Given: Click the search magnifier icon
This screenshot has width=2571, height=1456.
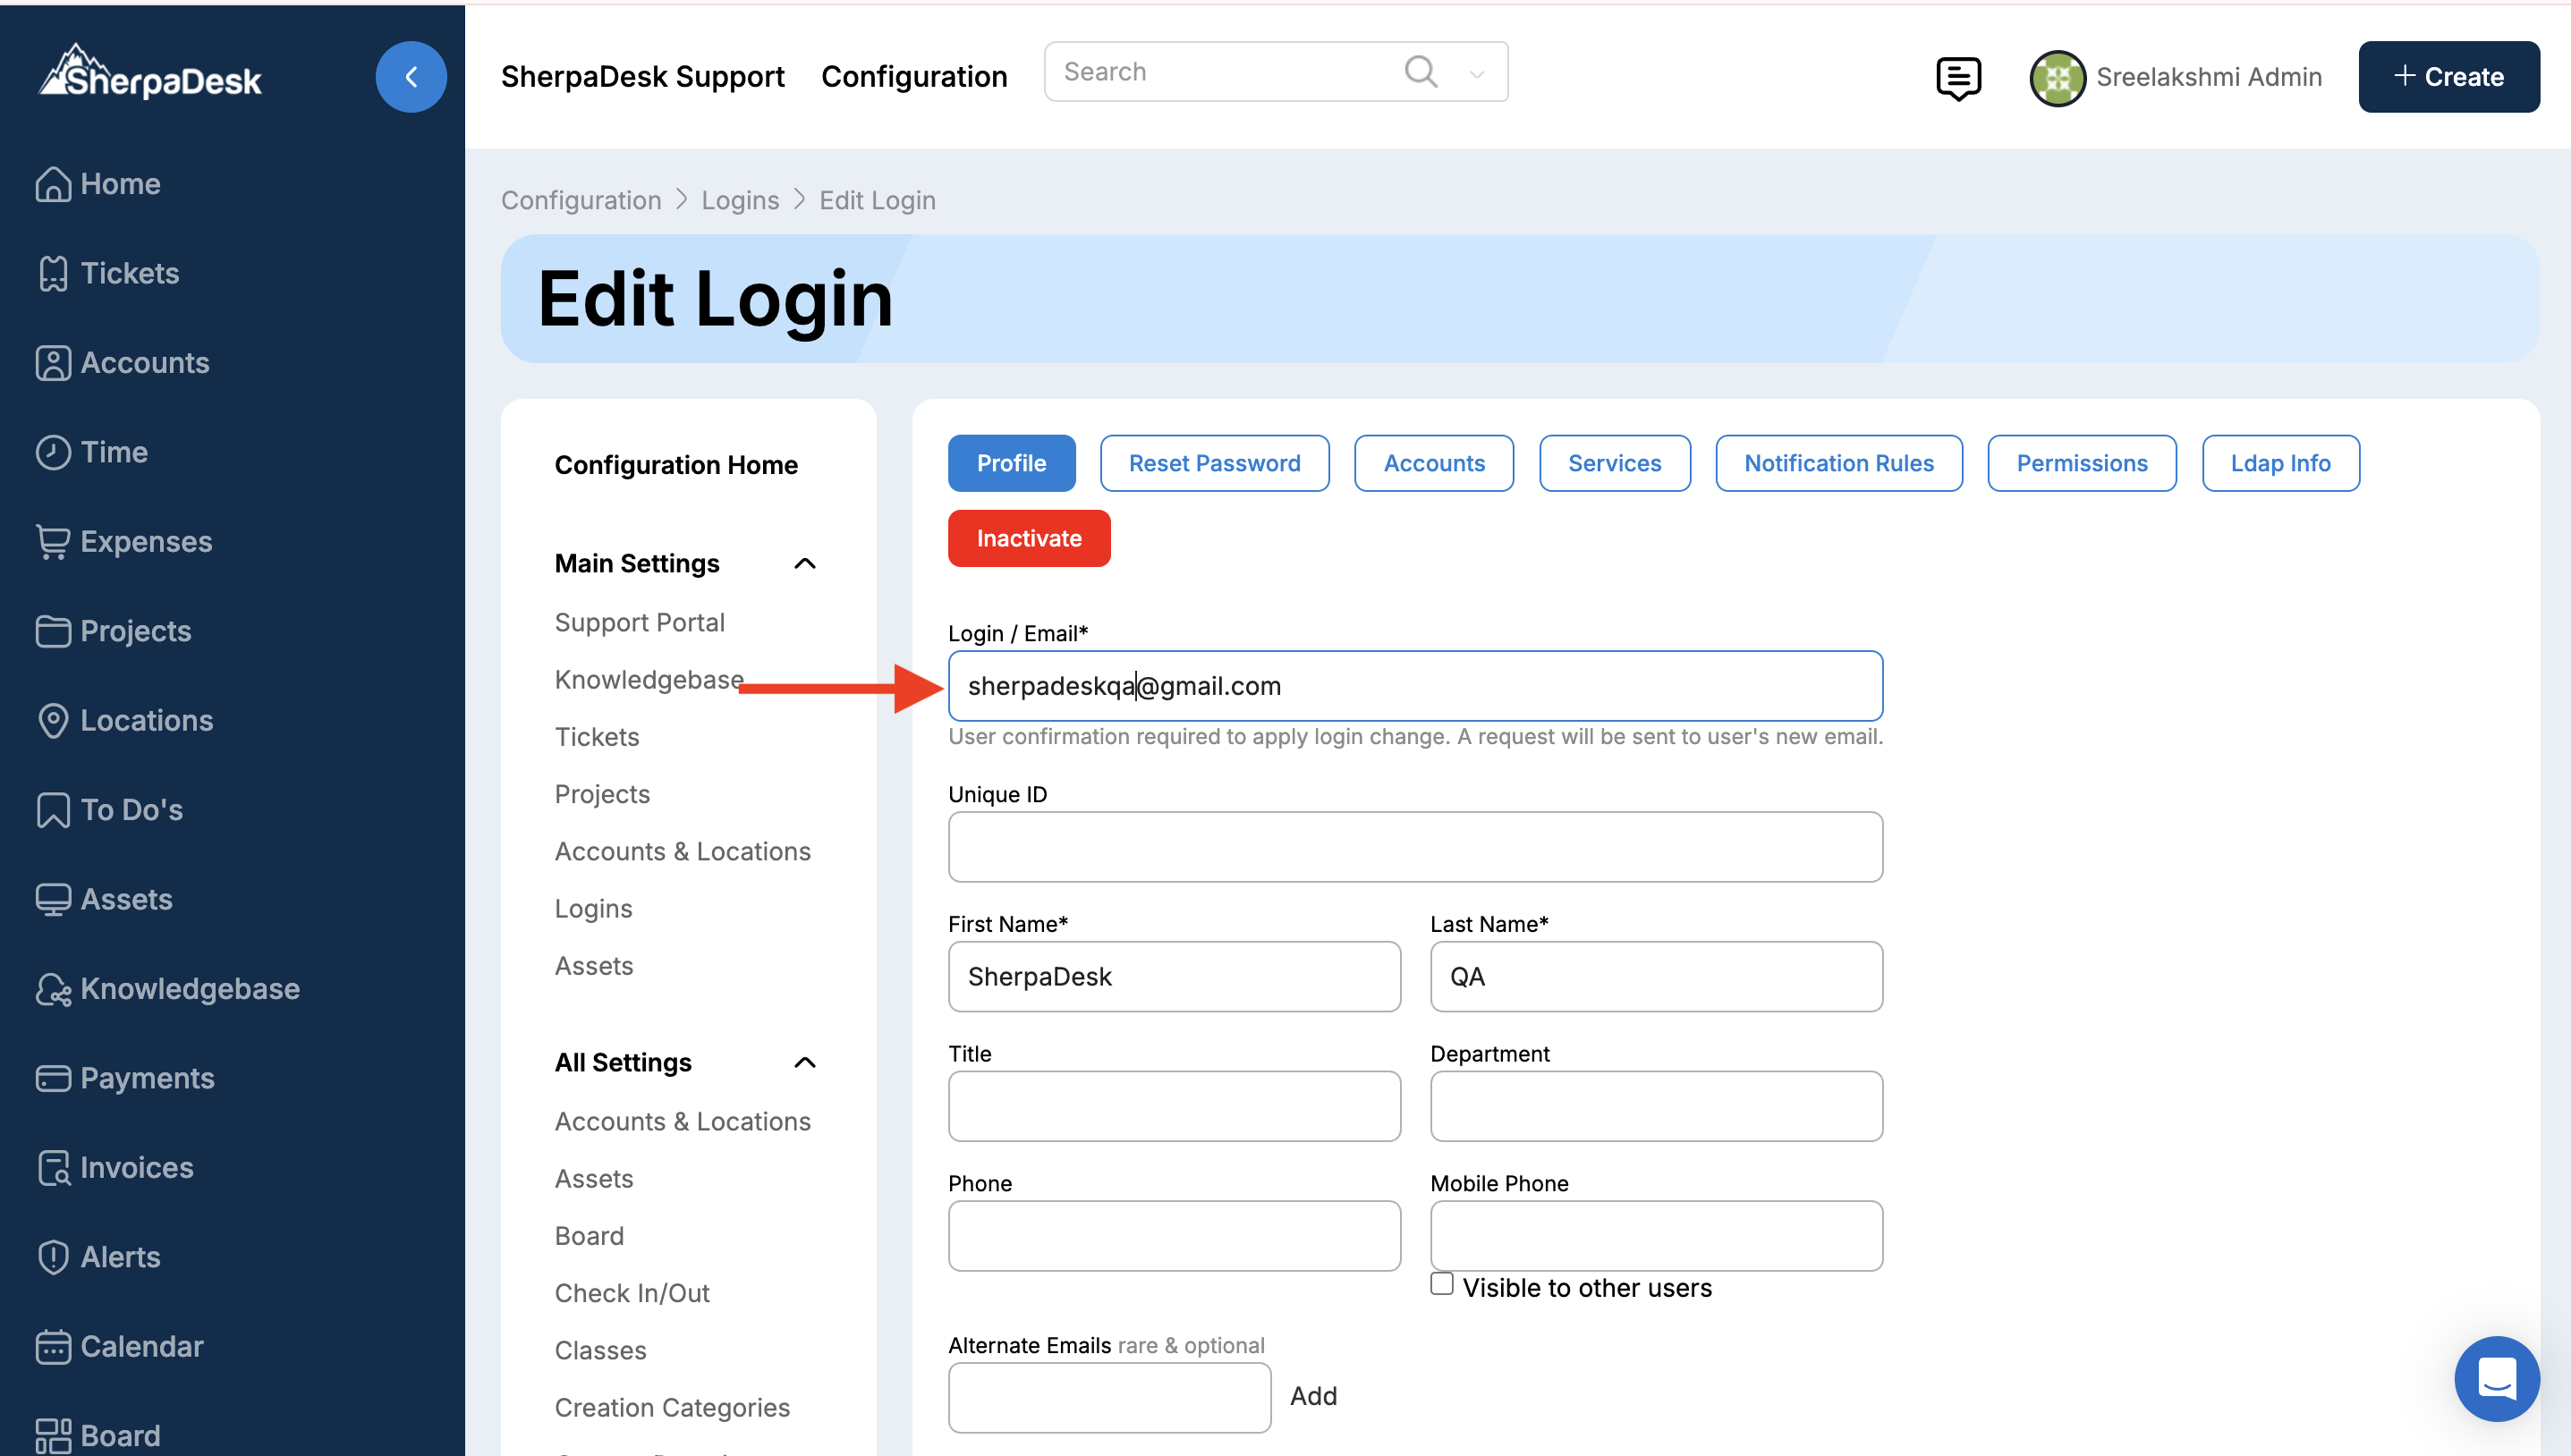Looking at the screenshot, I should [x=1420, y=72].
